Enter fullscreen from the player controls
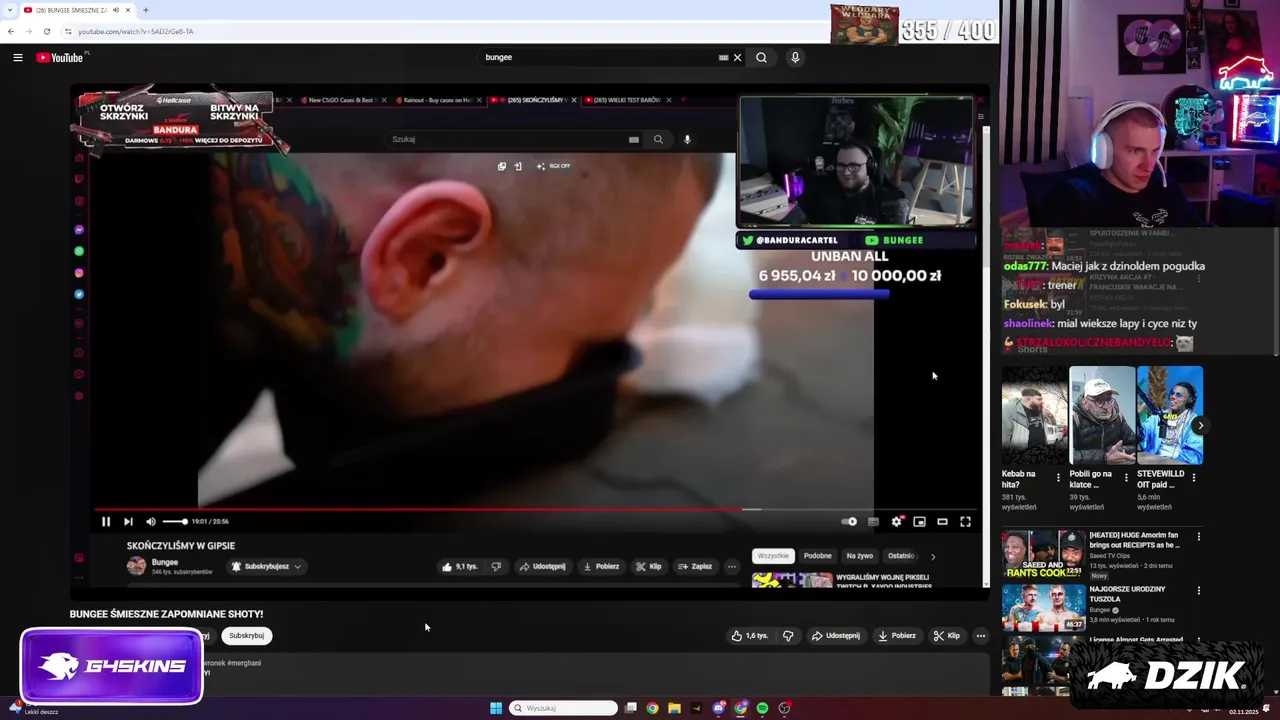 pos(965,521)
